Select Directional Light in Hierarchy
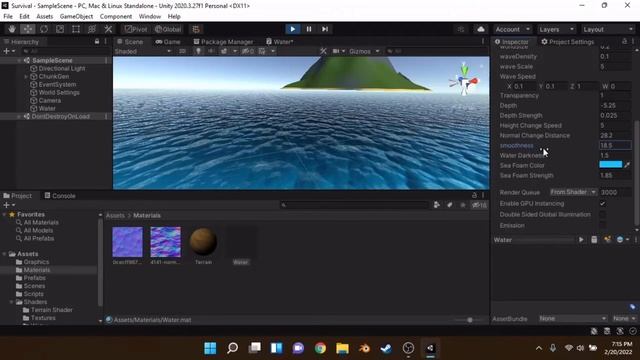This screenshot has width=640, height=360. pyautogui.click(x=62, y=68)
